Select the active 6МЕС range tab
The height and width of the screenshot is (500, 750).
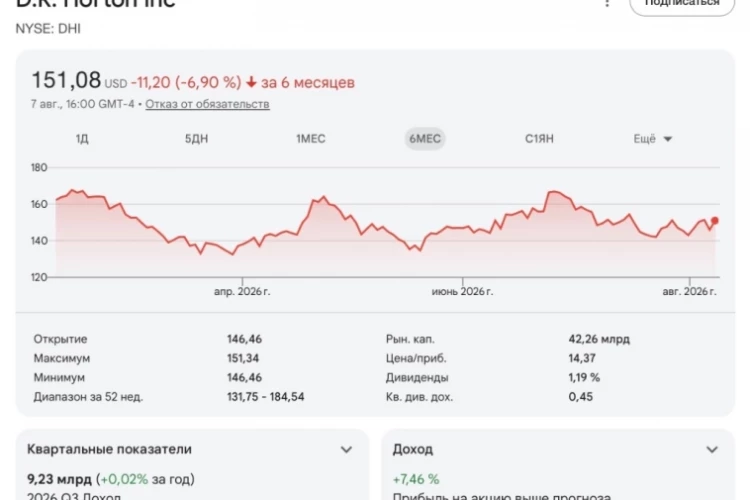pos(425,139)
